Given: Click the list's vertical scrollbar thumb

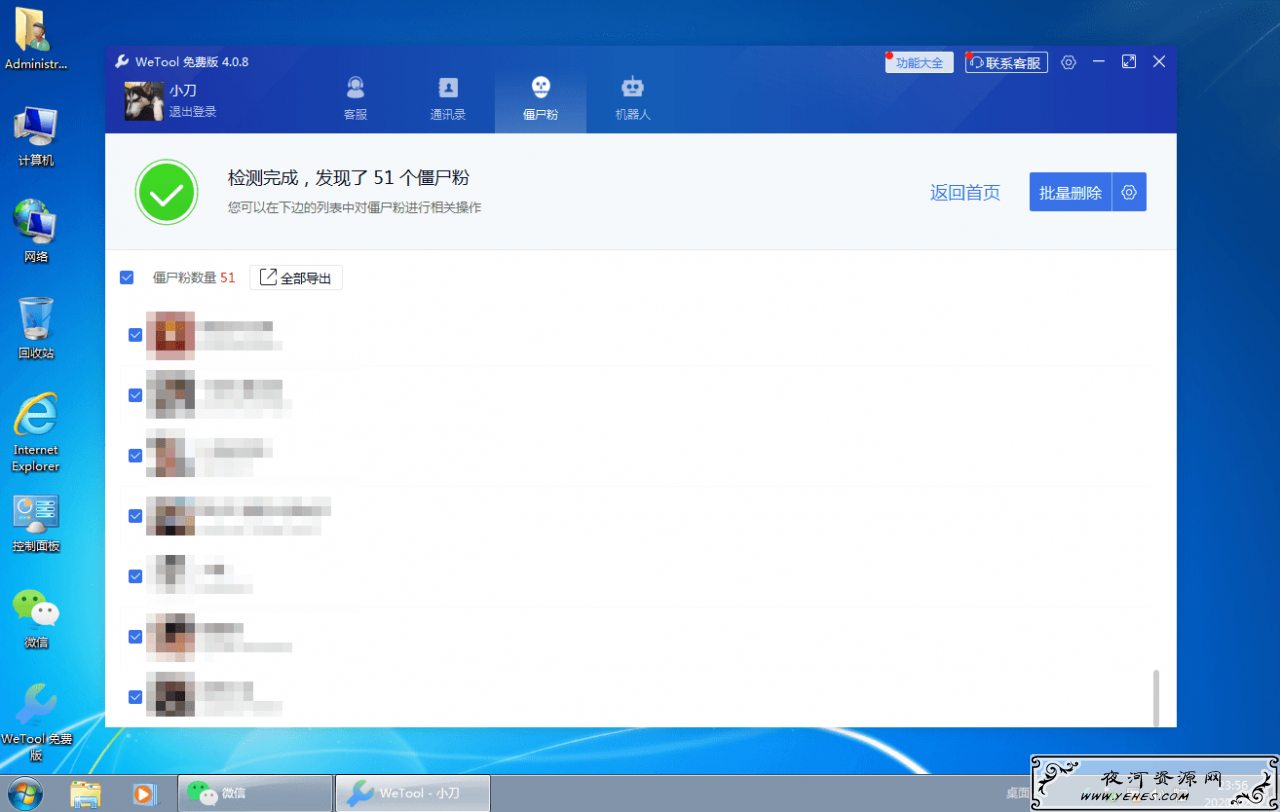Looking at the screenshot, I should click(x=1157, y=698).
